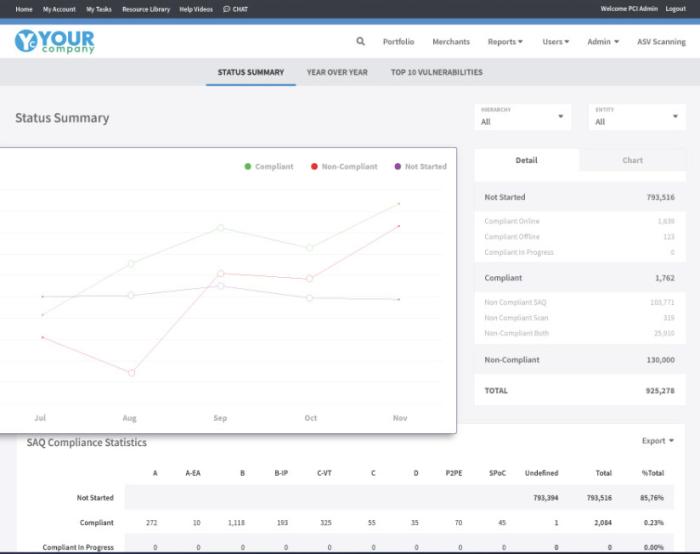Toggle the red Non-Compliant legend marker
Screen dimensions: 700x554
[314, 167]
